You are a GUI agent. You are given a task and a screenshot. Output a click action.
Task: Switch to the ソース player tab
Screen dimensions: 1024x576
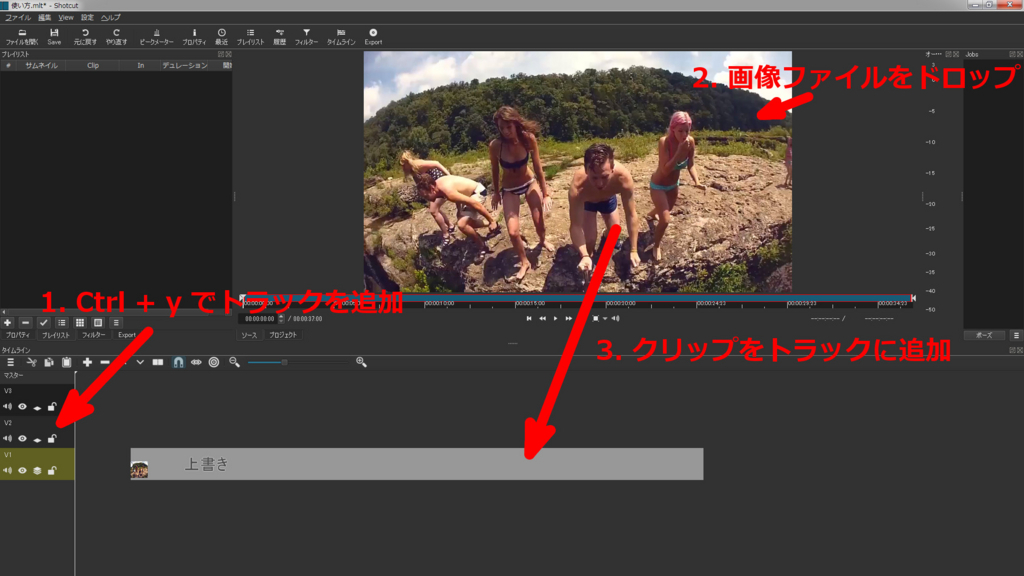[x=249, y=335]
